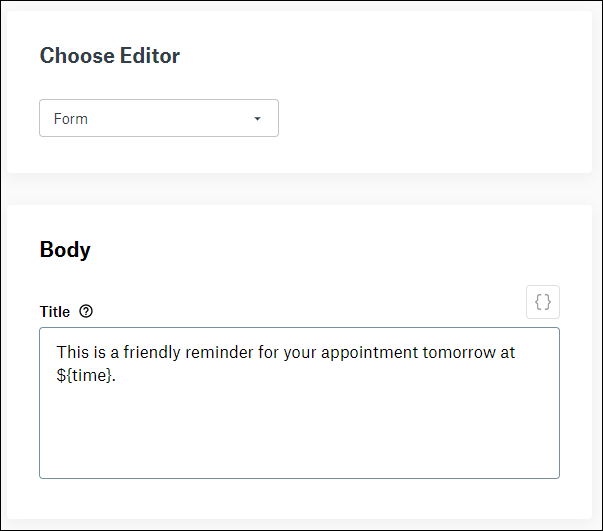603x531 pixels.
Task: Open the Choose Editor combo box
Action: coord(158,118)
